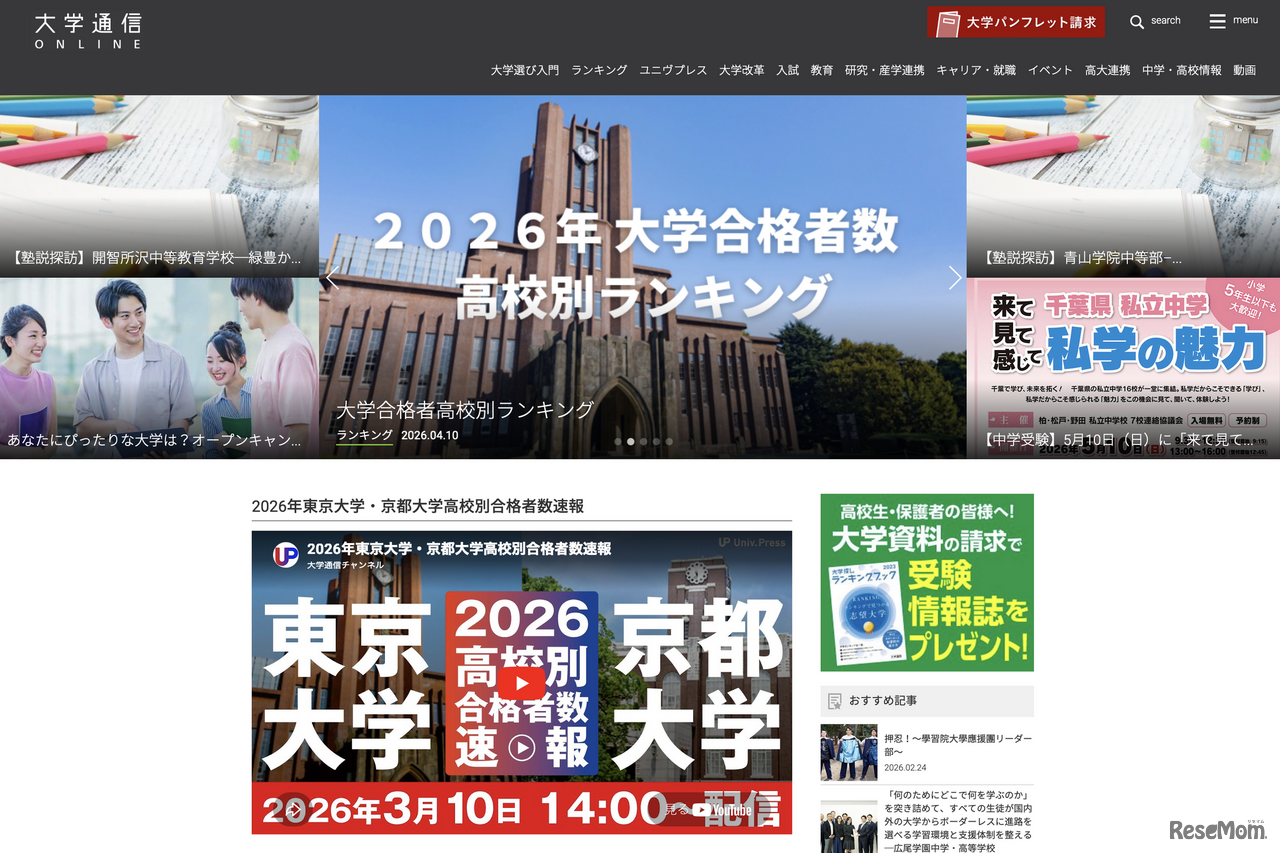This screenshot has height=853, width=1280.
Task: Select the fifth carousel dot
Action: [x=670, y=441]
